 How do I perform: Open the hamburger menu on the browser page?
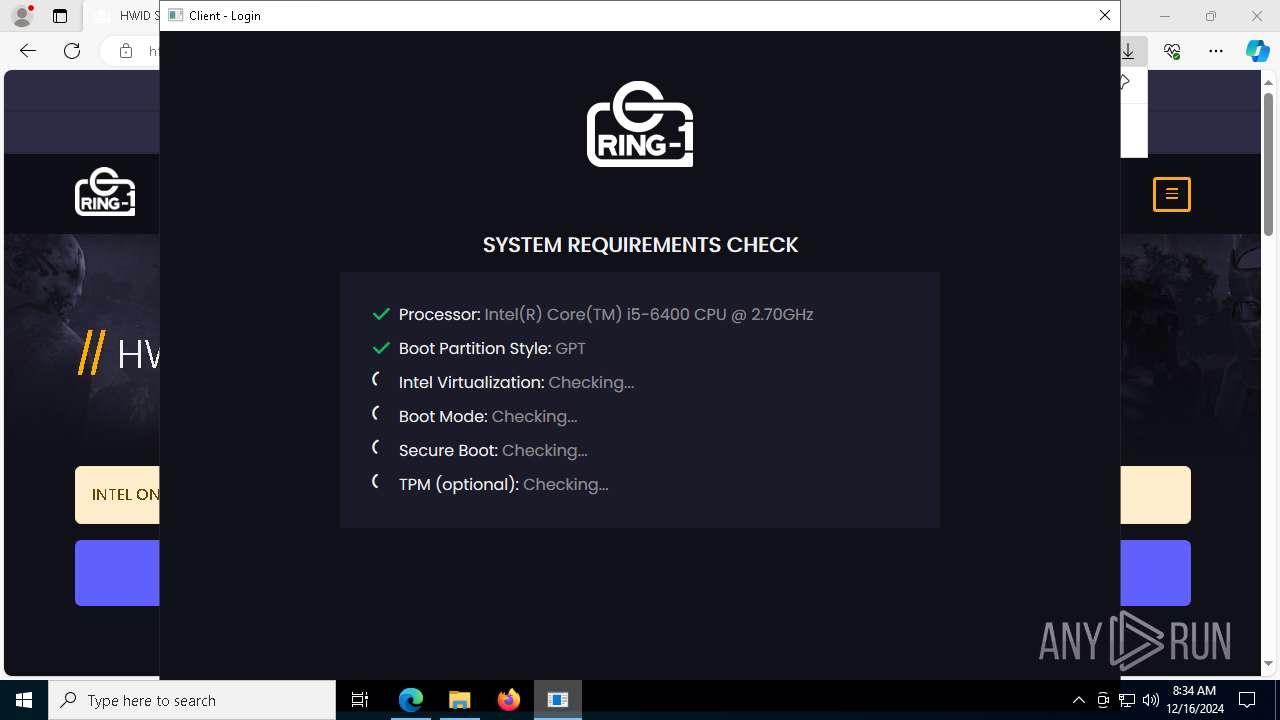click(x=1172, y=194)
